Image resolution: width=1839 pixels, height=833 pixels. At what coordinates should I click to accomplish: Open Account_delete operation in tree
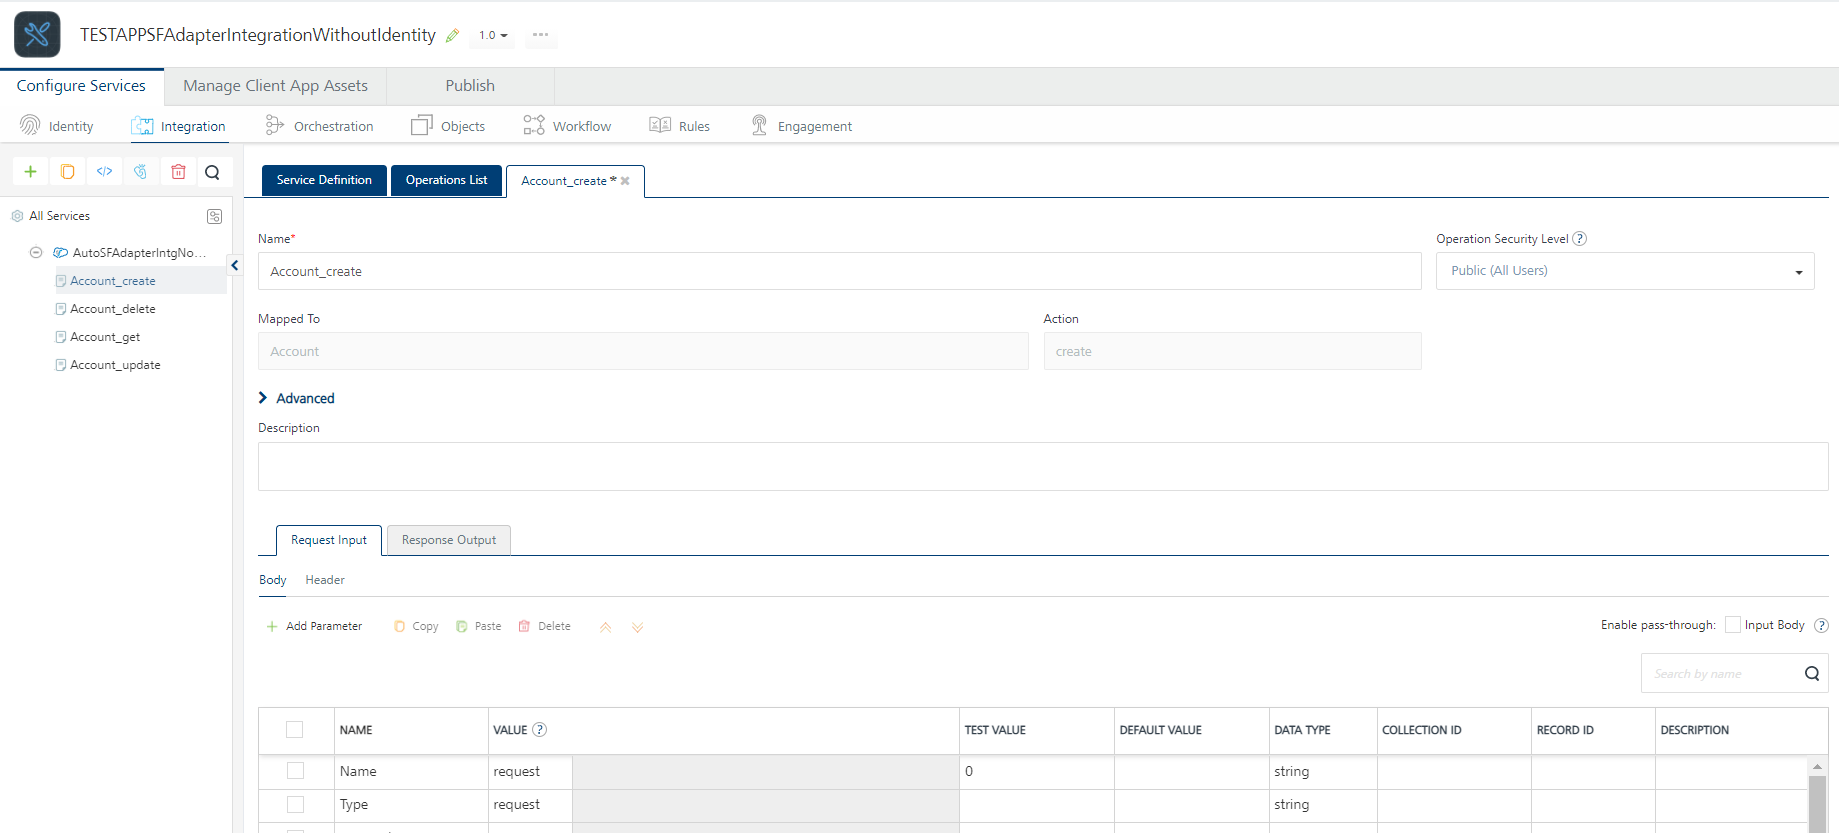tap(113, 309)
